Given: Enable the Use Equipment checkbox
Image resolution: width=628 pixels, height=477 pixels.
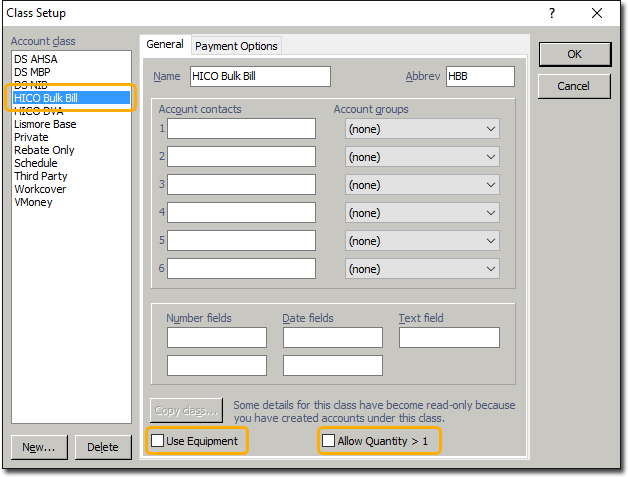Looking at the screenshot, I should tap(158, 441).
